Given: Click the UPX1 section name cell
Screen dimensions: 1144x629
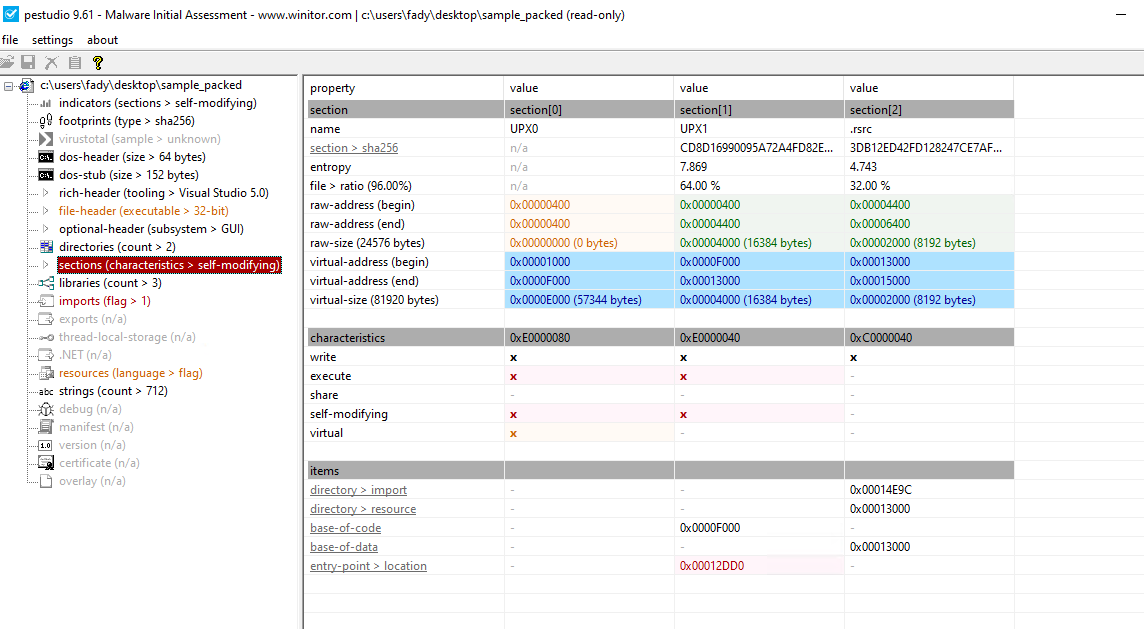Looking at the screenshot, I should pyautogui.click(x=759, y=129).
